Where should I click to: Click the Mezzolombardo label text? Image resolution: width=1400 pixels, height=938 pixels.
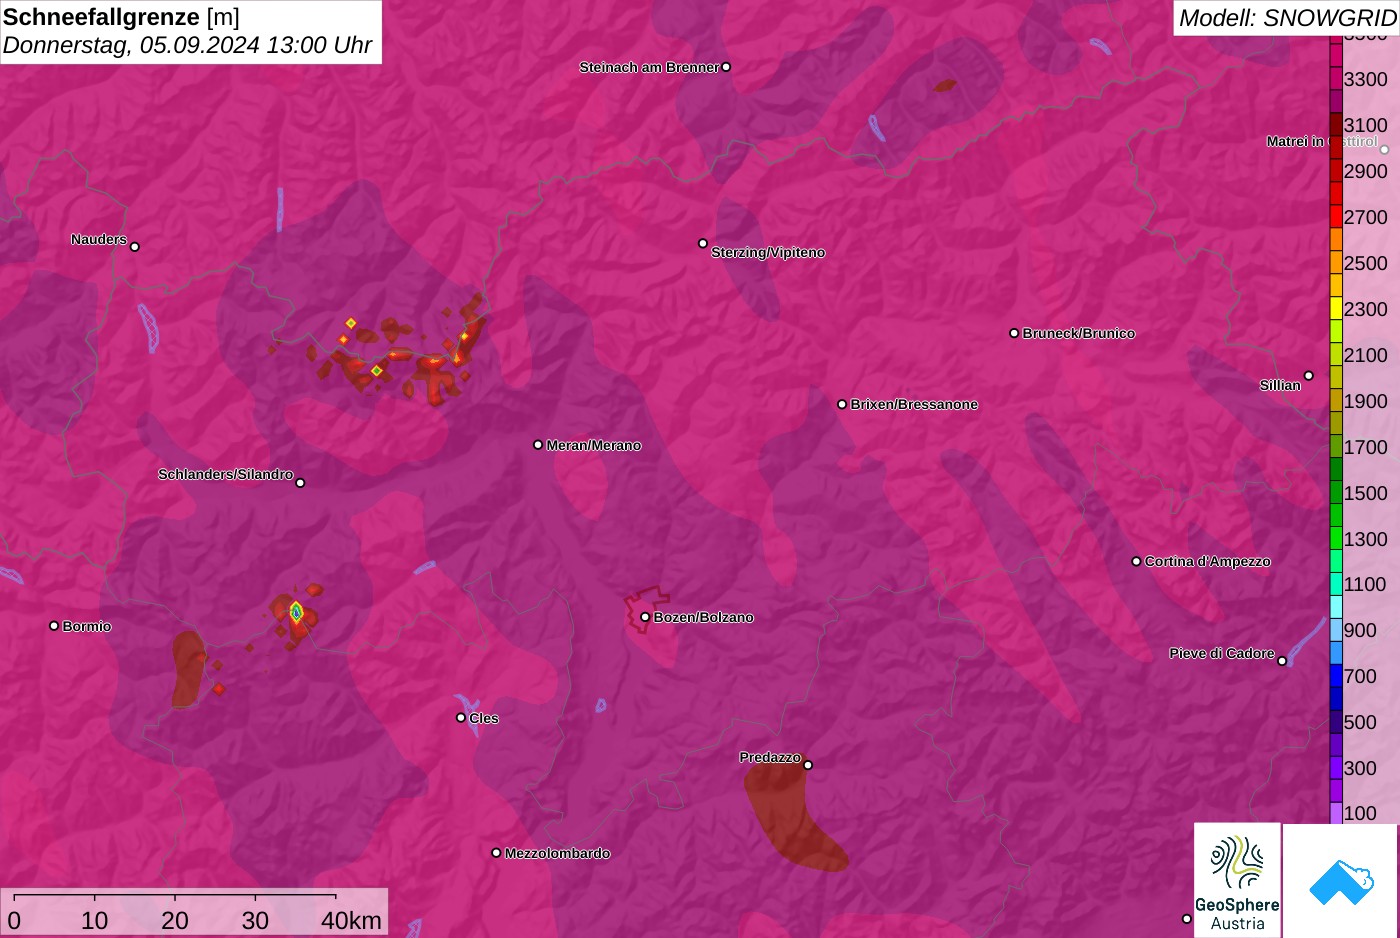[557, 853]
